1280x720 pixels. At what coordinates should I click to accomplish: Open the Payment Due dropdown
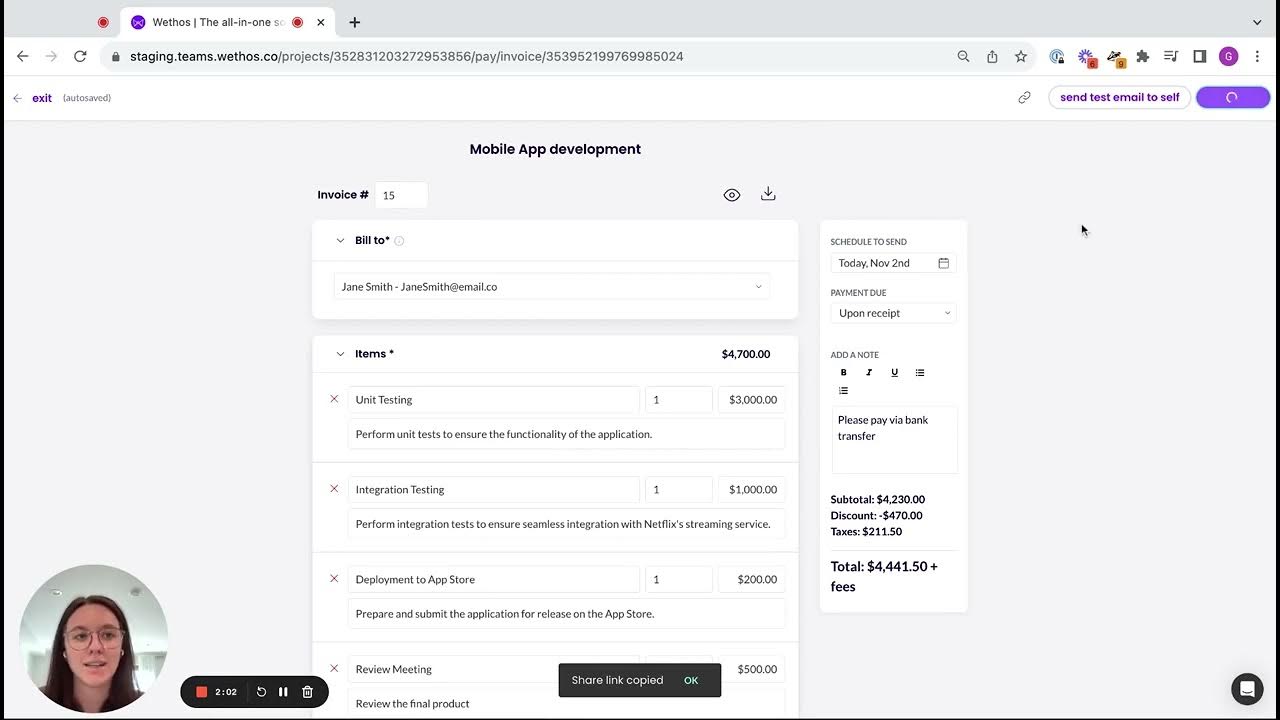point(893,312)
